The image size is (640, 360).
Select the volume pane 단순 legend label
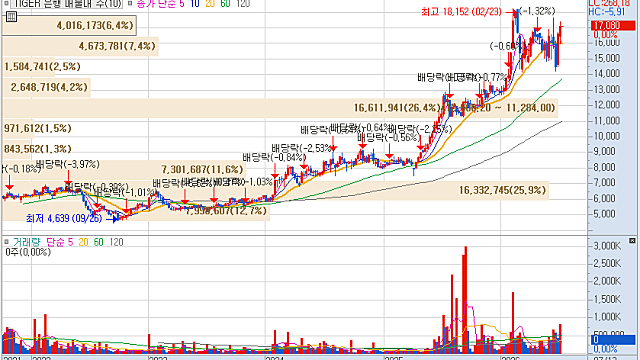56,242
